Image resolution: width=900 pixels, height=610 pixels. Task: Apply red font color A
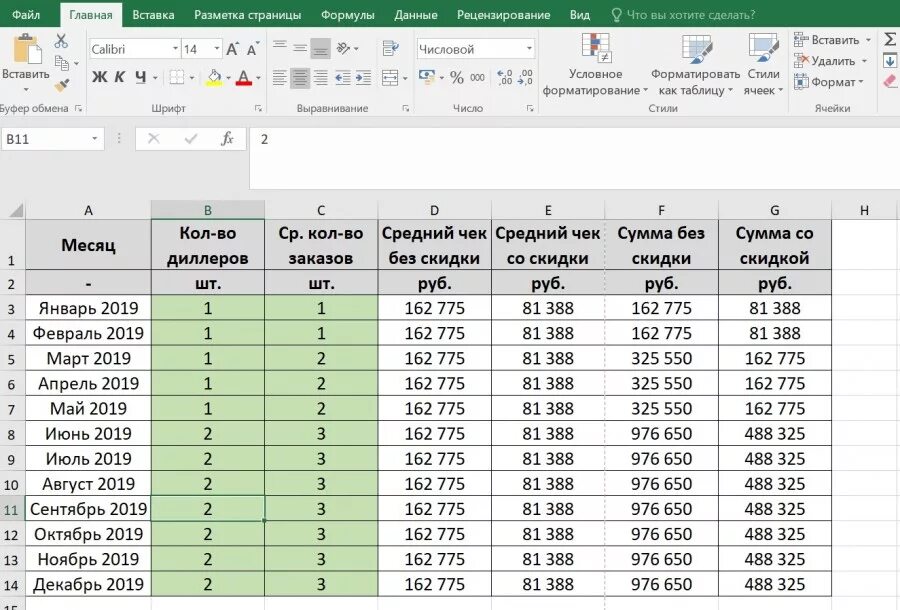click(x=244, y=77)
